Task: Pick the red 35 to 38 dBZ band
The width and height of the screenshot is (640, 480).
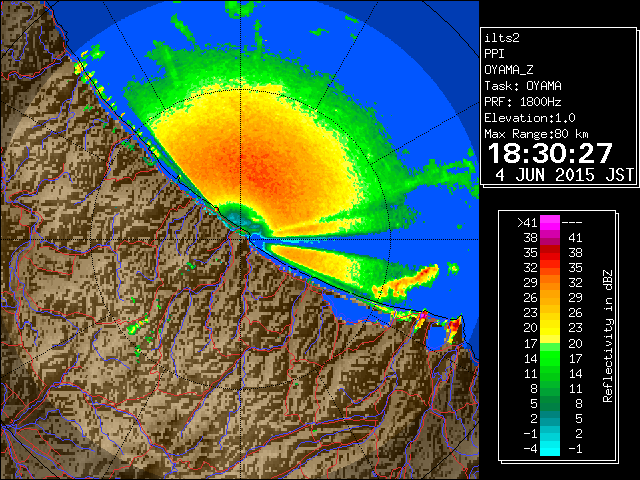Action: 550,253
